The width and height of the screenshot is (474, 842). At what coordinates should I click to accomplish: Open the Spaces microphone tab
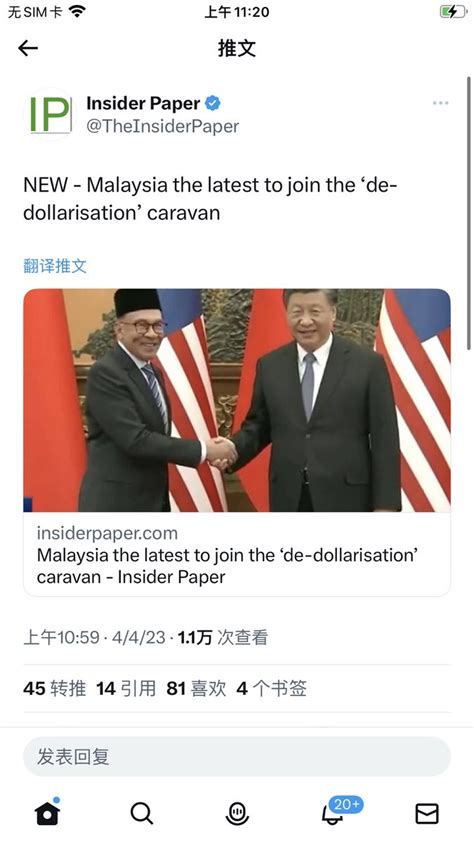[x=237, y=814]
